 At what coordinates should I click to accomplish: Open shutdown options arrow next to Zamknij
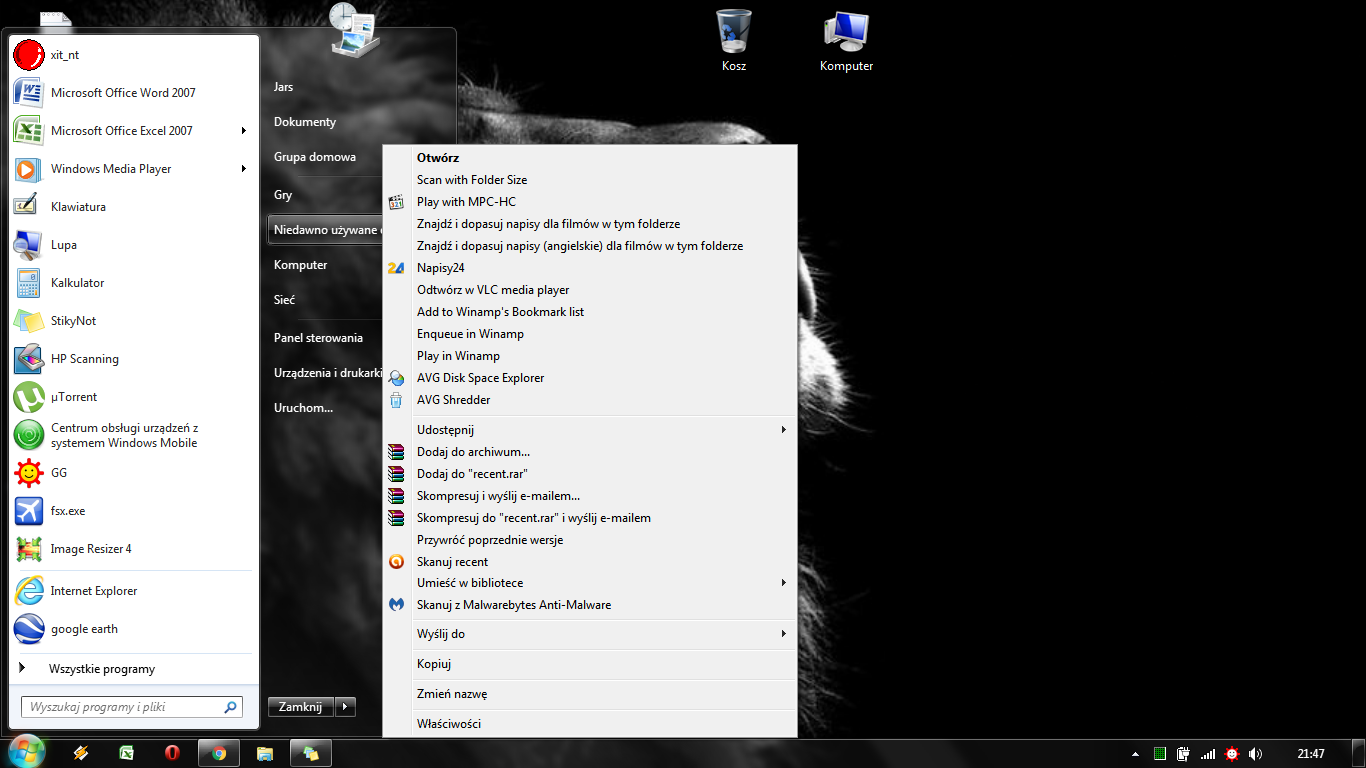click(x=345, y=707)
